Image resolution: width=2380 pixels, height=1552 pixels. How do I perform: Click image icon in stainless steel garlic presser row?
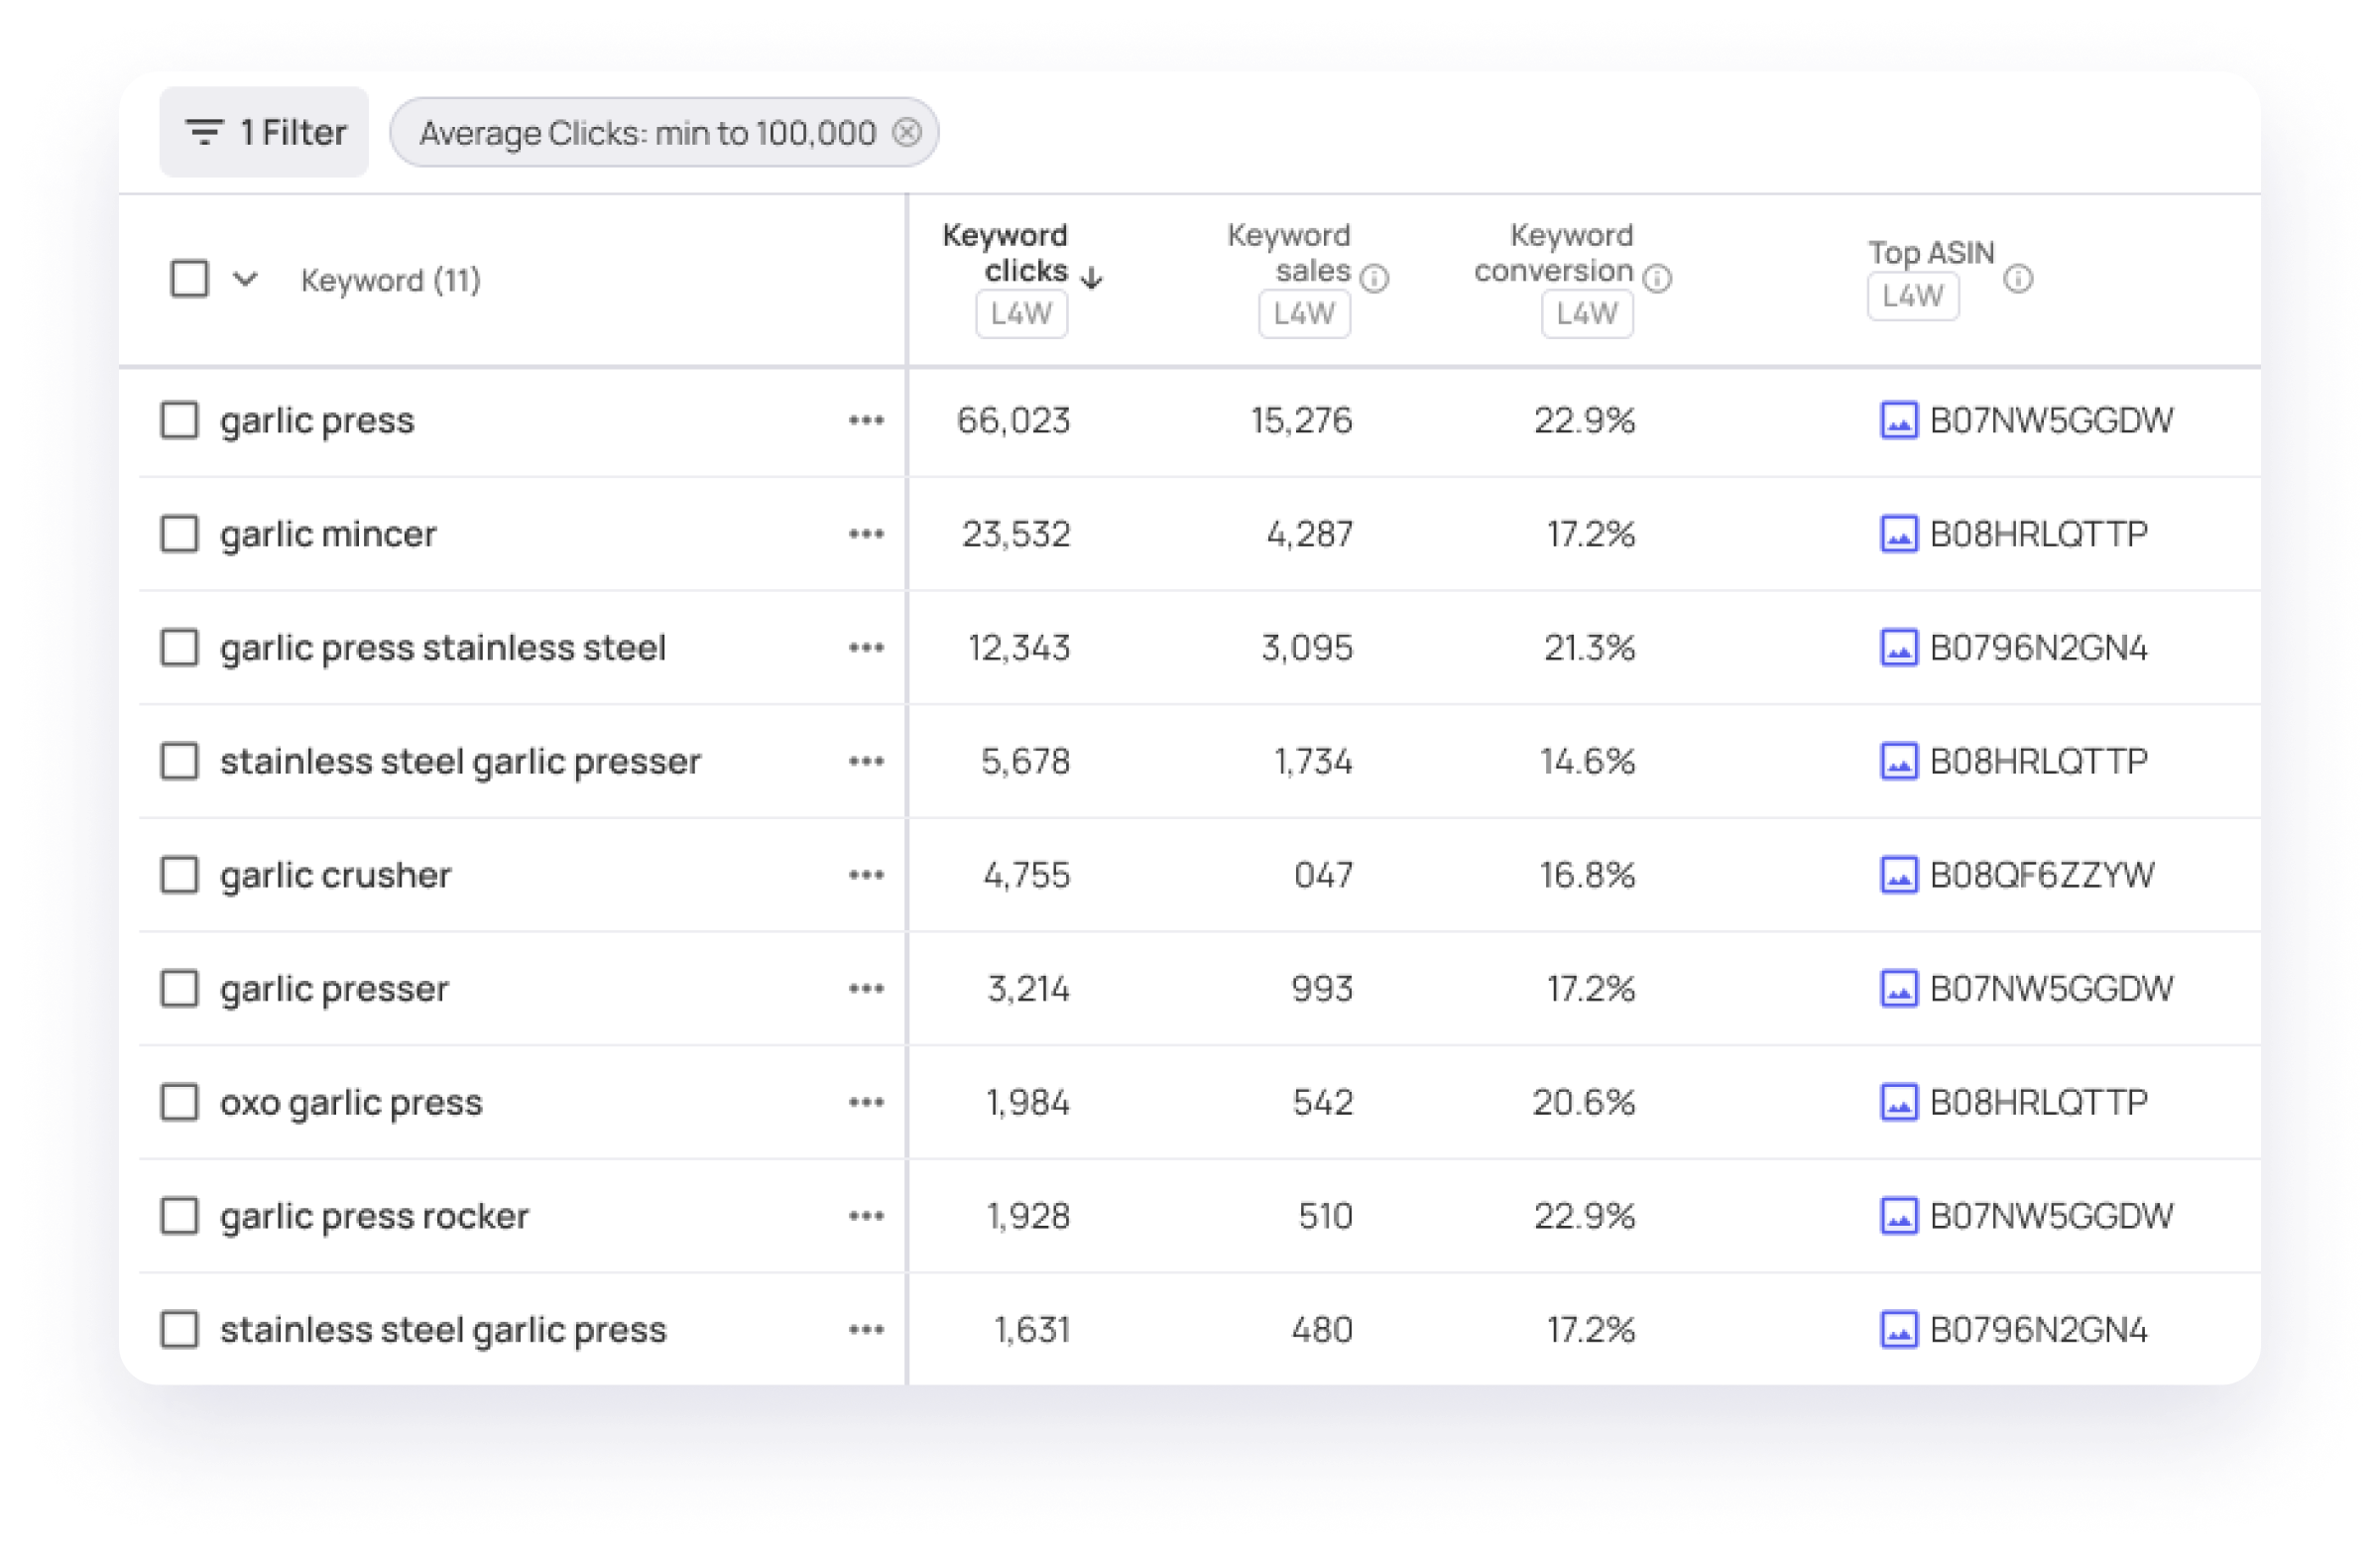pos(1899,761)
